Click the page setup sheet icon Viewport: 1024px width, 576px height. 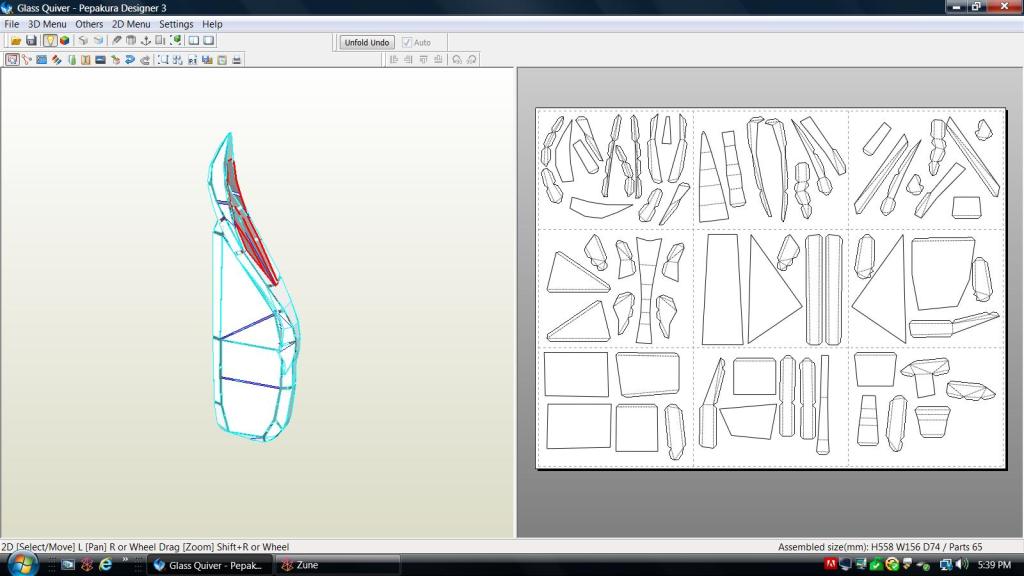point(222,59)
